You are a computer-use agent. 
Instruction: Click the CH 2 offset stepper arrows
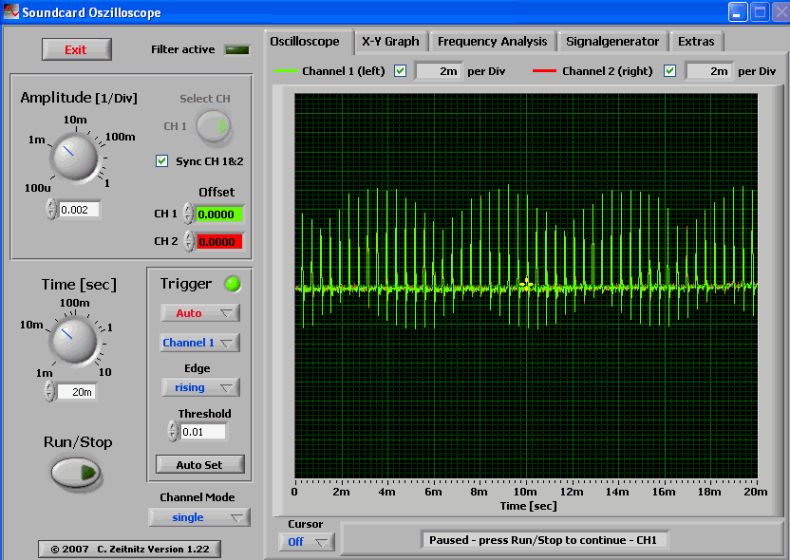(189, 241)
